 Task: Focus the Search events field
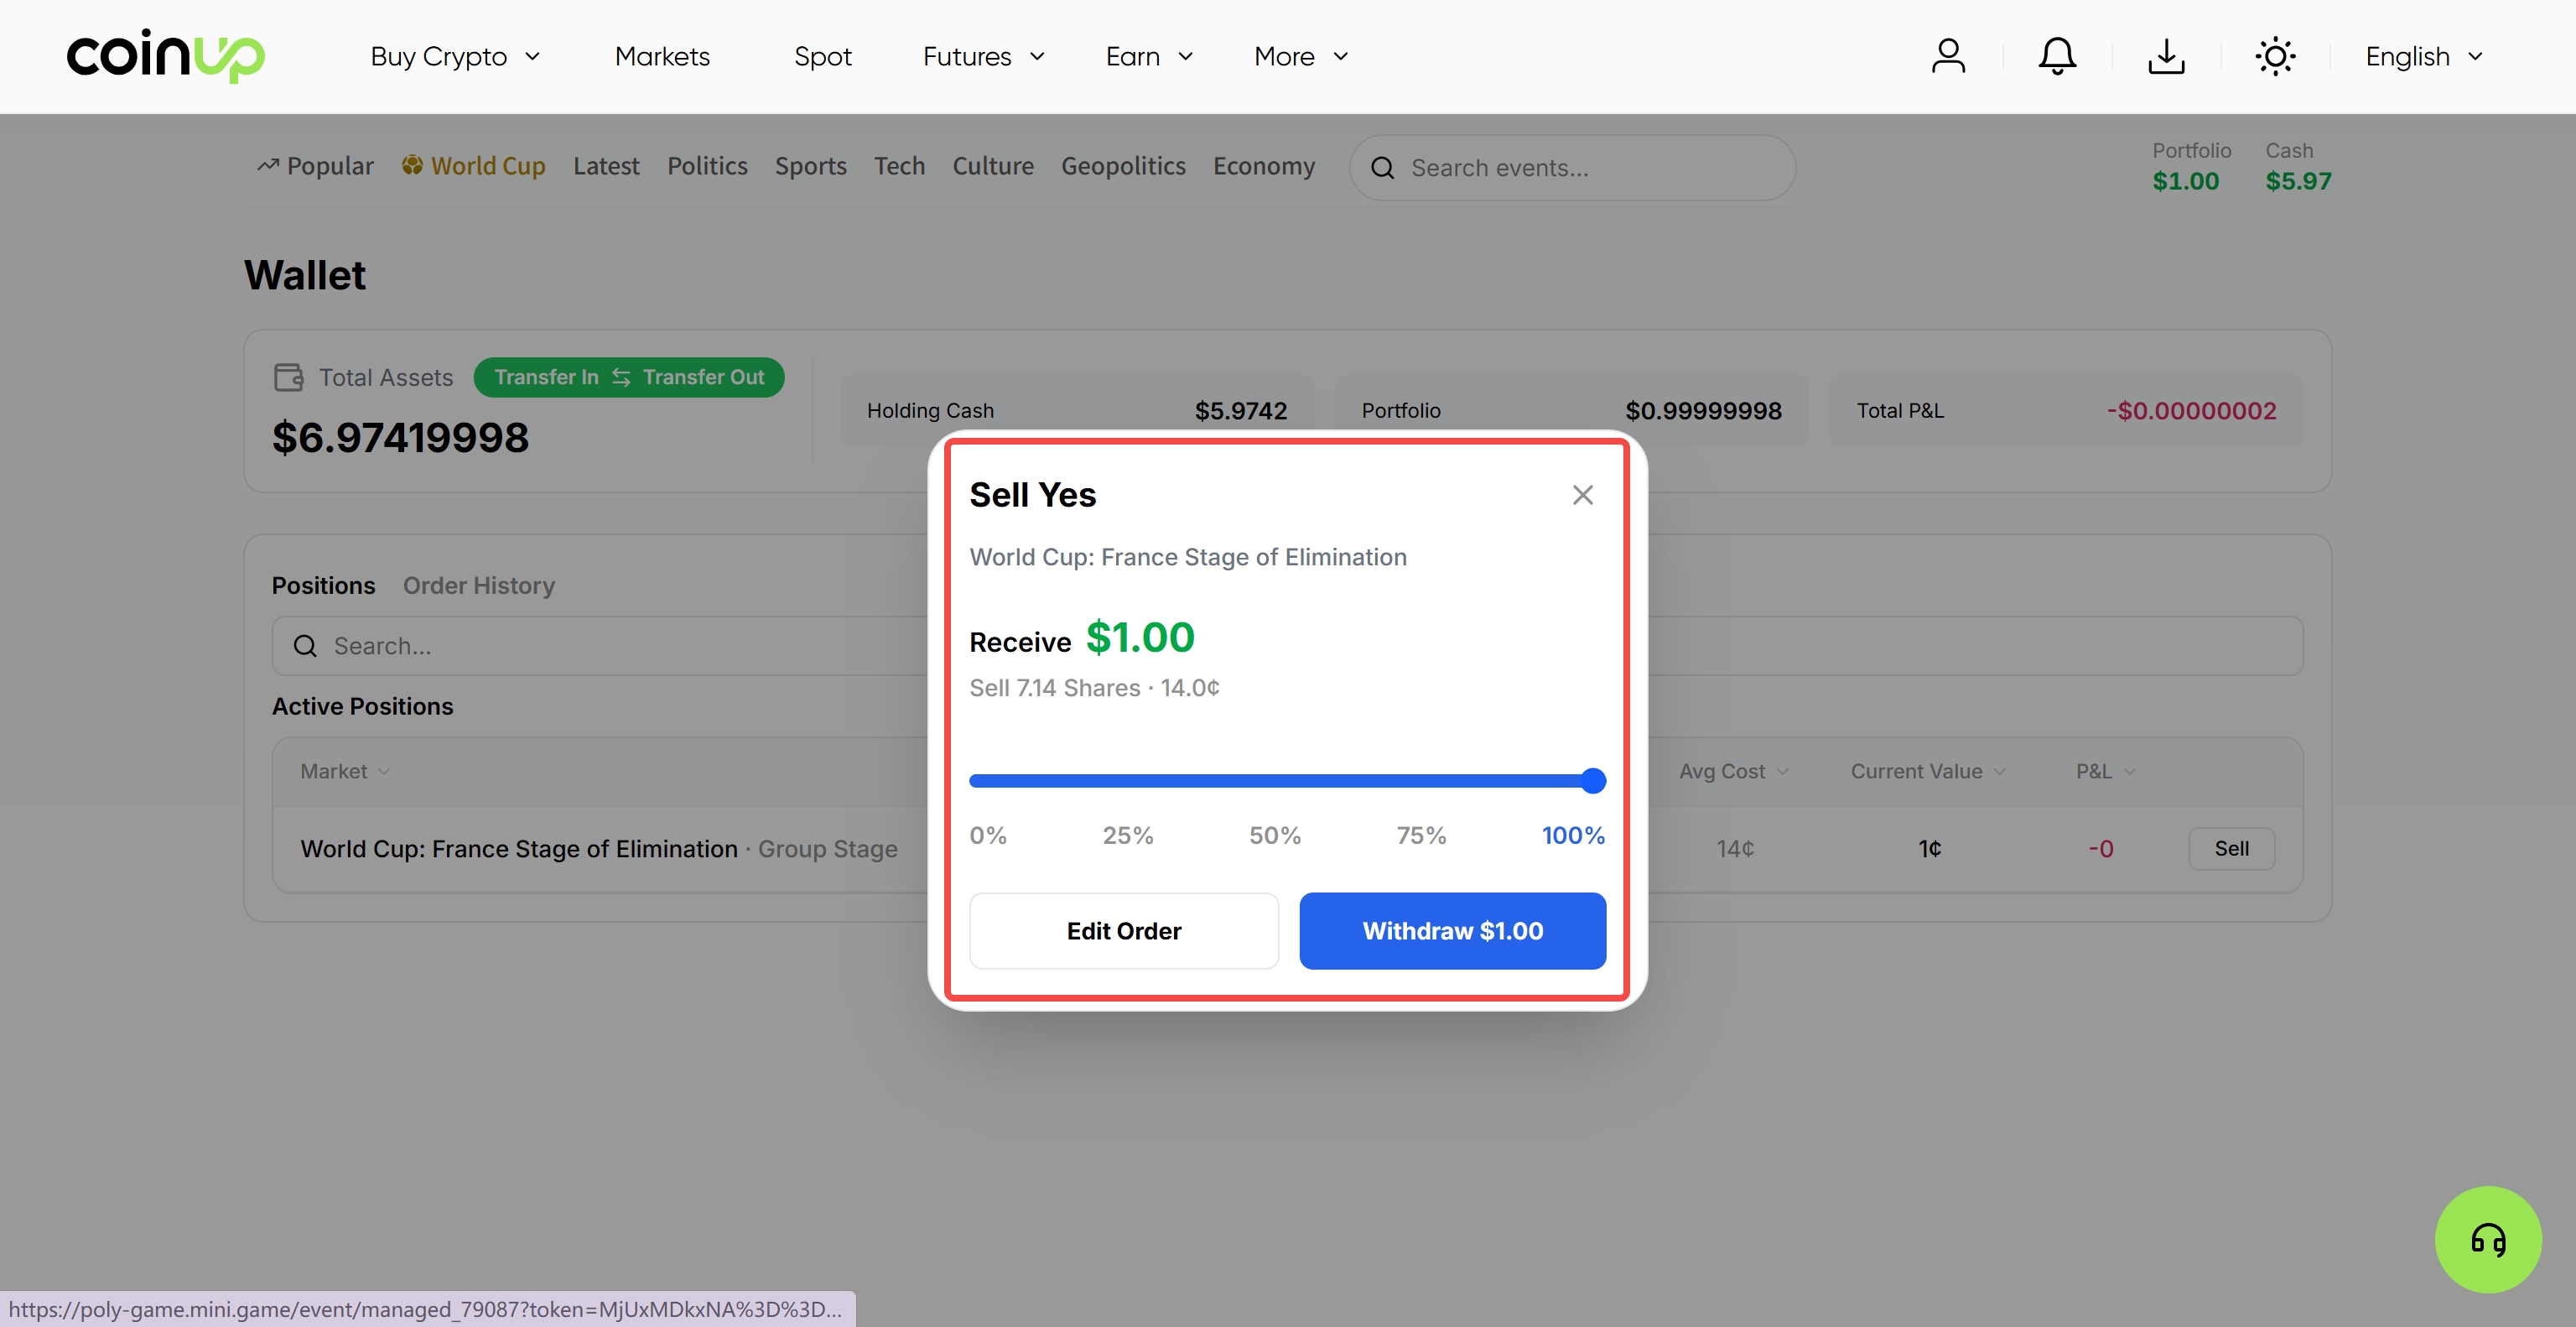tap(1572, 168)
